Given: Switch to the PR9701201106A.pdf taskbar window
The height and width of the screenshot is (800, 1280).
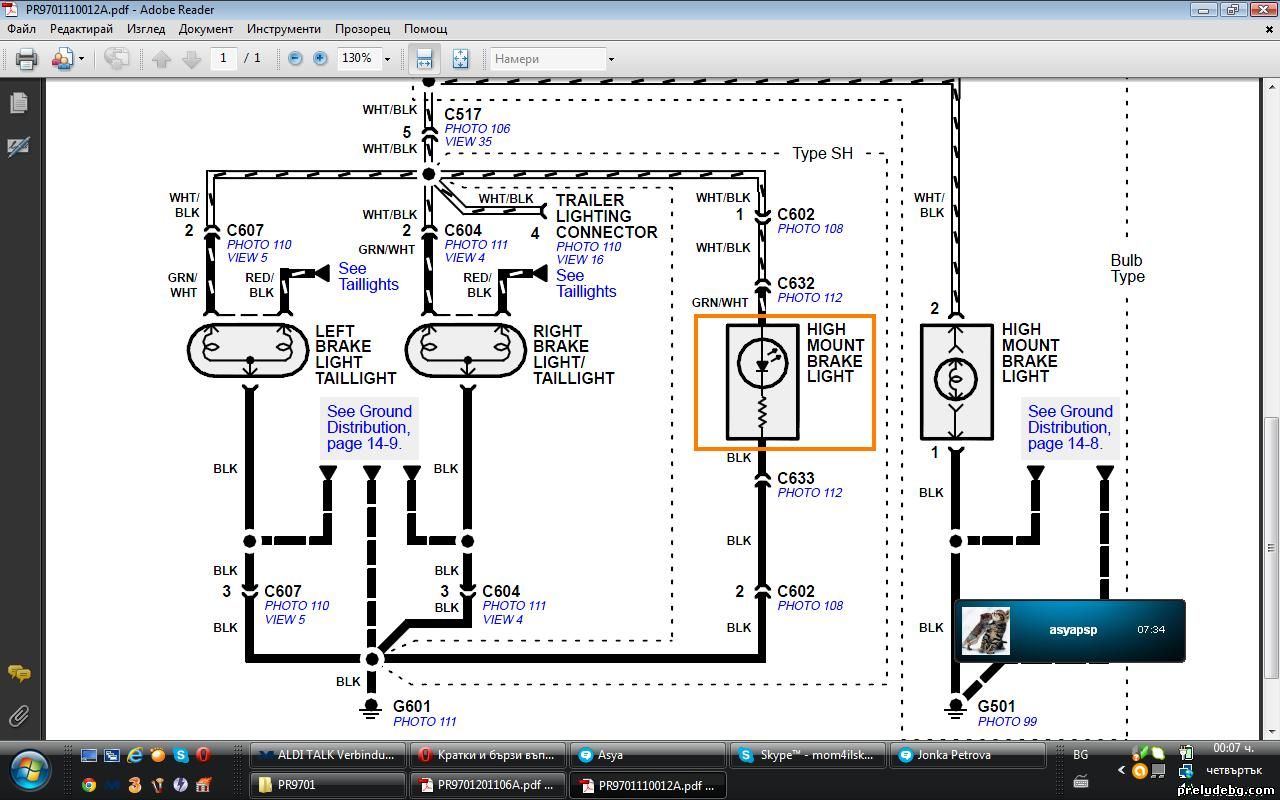Looking at the screenshot, I should [x=487, y=785].
